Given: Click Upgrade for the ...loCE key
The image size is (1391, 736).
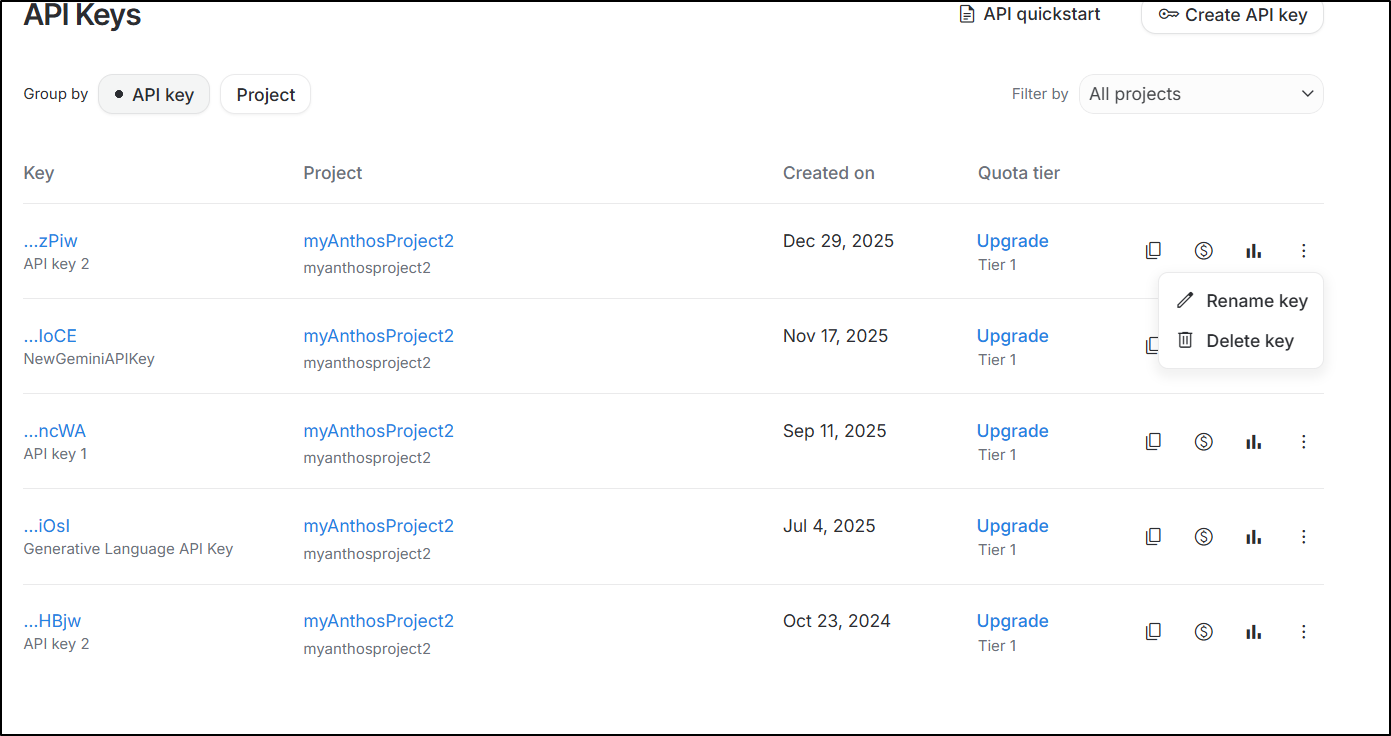Looking at the screenshot, I should click(x=1012, y=336).
